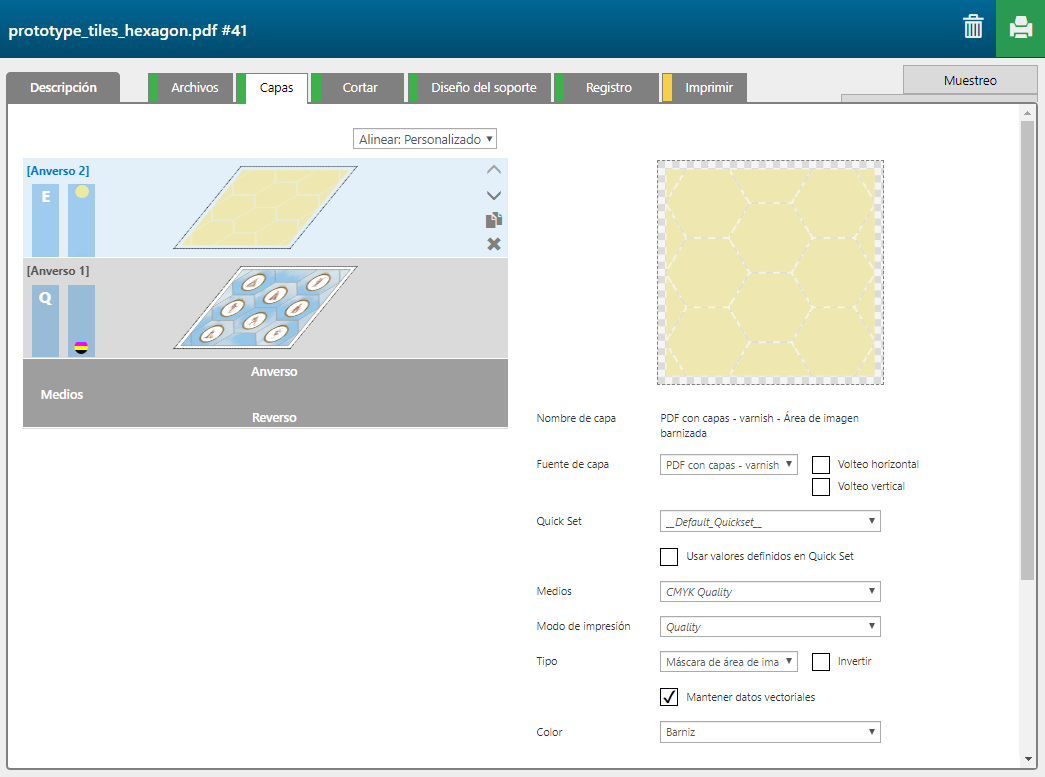
Task: Move the Anverso 2 layer up
Action: [x=494, y=170]
